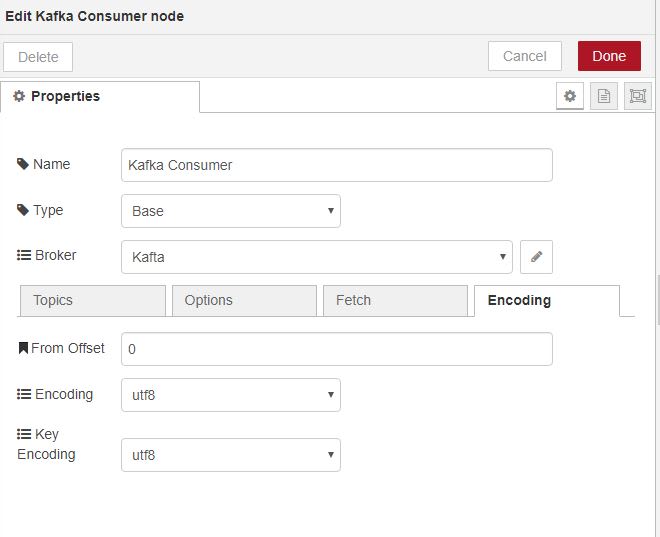
Task: Click the Encoding field label
Action: 64,394
